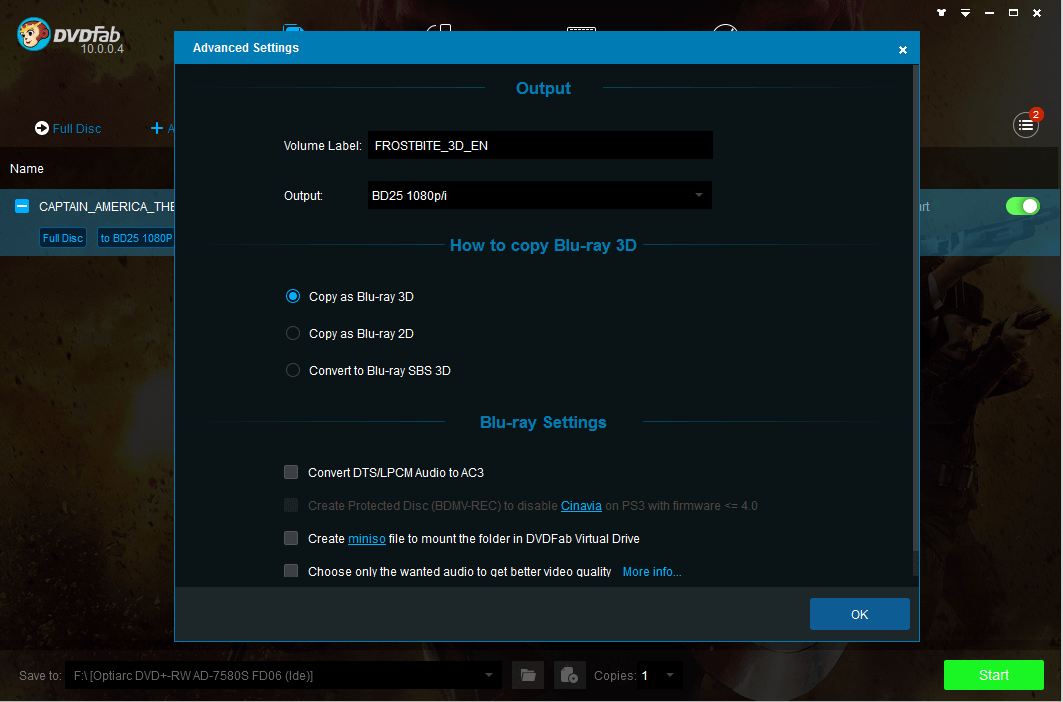The width and height of the screenshot is (1063, 702).
Task: Open the miniso link
Action: coord(367,539)
